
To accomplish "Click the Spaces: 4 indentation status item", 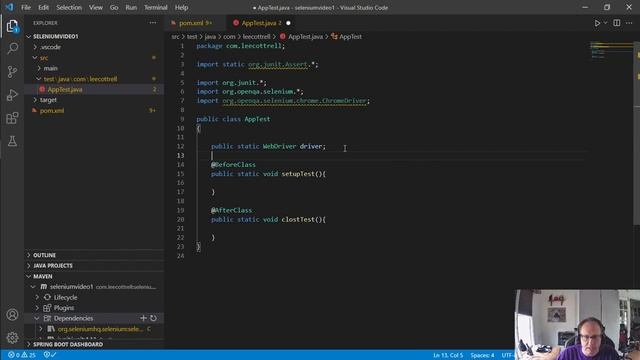I will [482, 355].
